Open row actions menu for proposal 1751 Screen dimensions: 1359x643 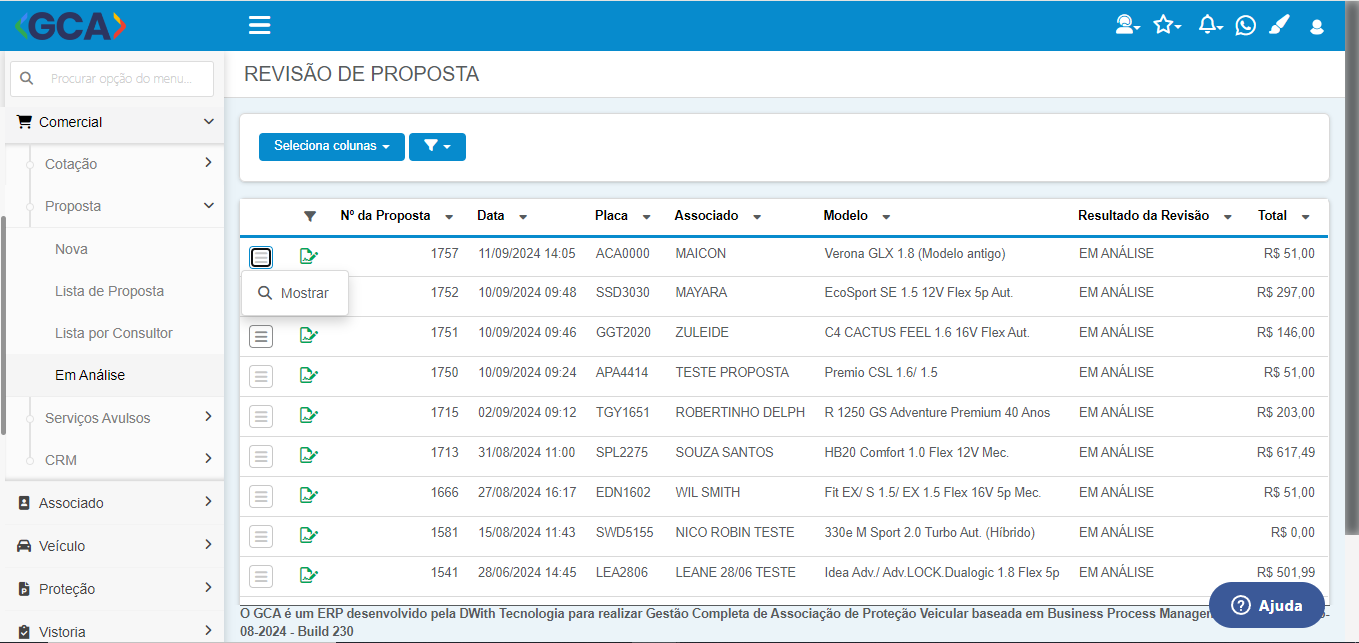click(261, 336)
